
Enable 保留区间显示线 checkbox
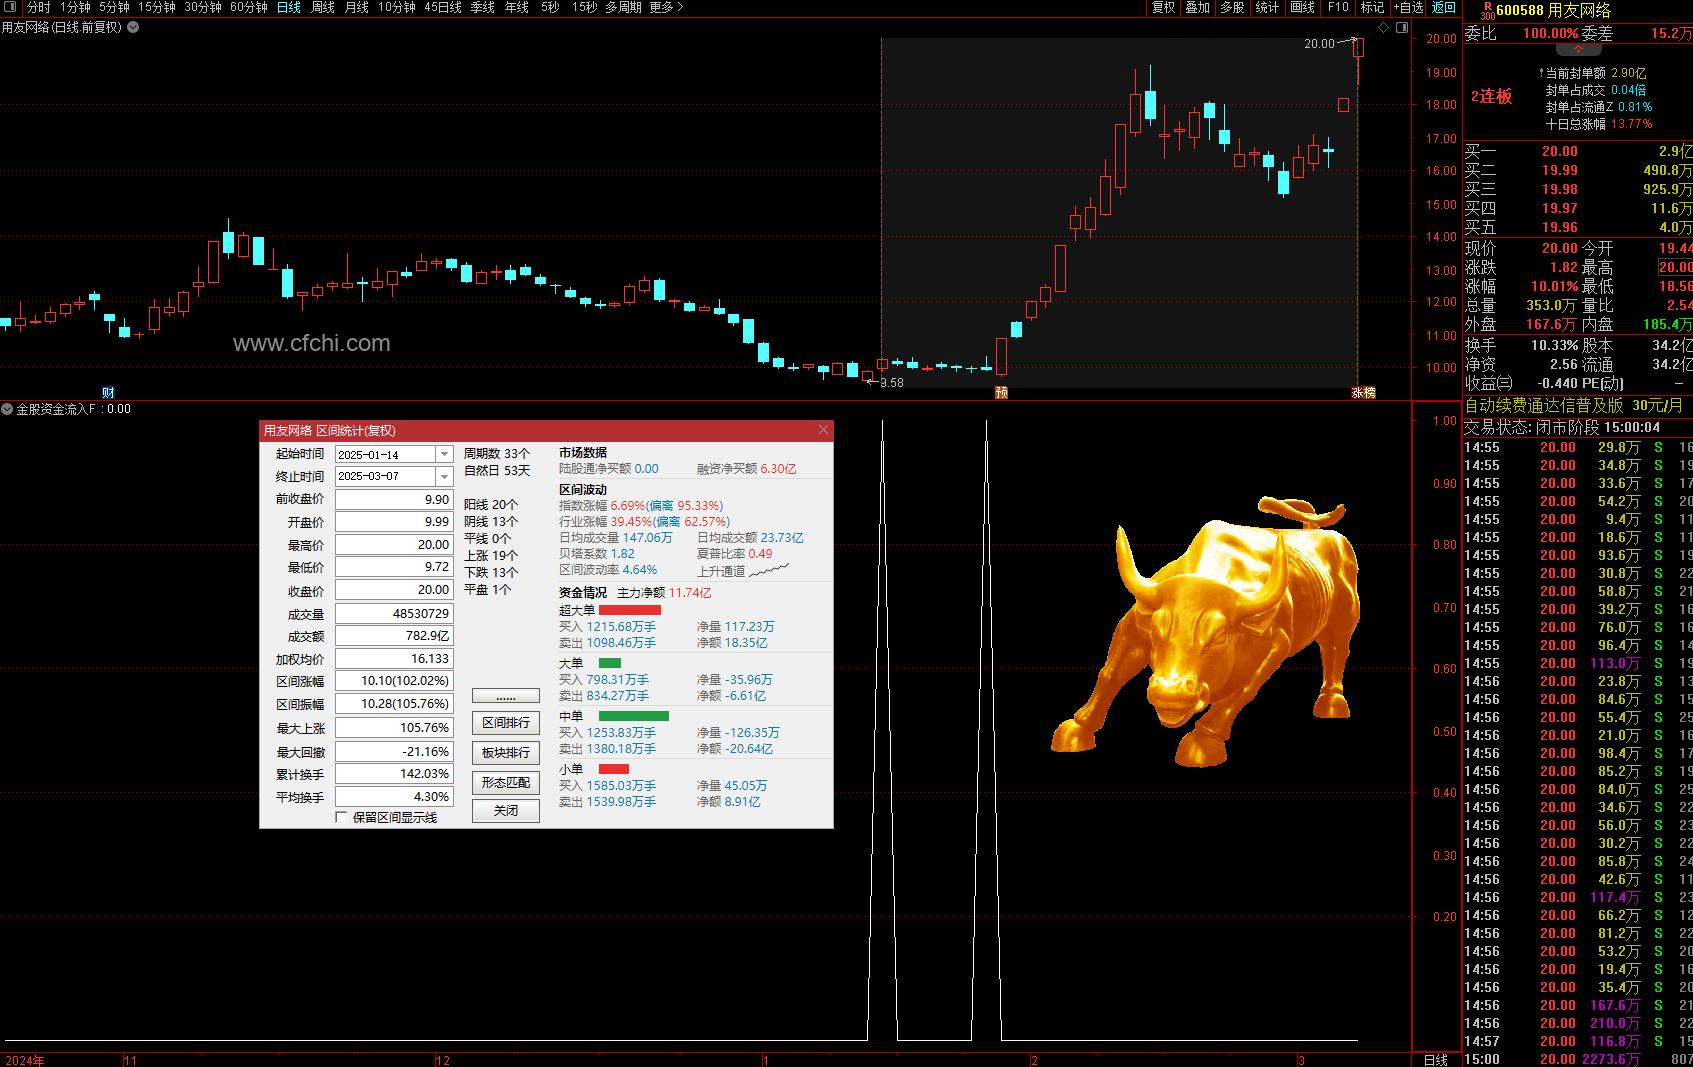[342, 817]
